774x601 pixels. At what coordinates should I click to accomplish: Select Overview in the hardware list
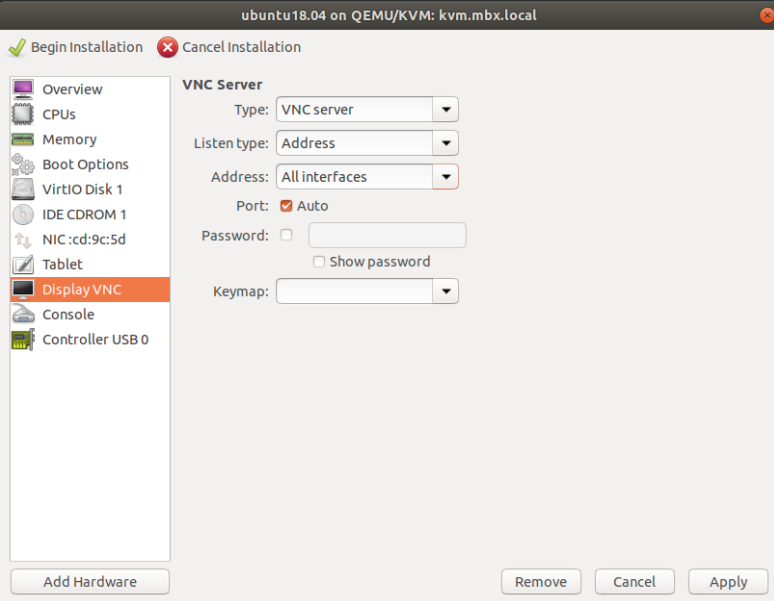tap(90, 89)
